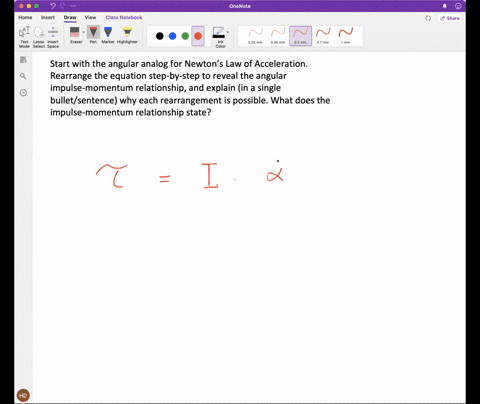Set pen thickness to 0.35 mm

point(278,36)
